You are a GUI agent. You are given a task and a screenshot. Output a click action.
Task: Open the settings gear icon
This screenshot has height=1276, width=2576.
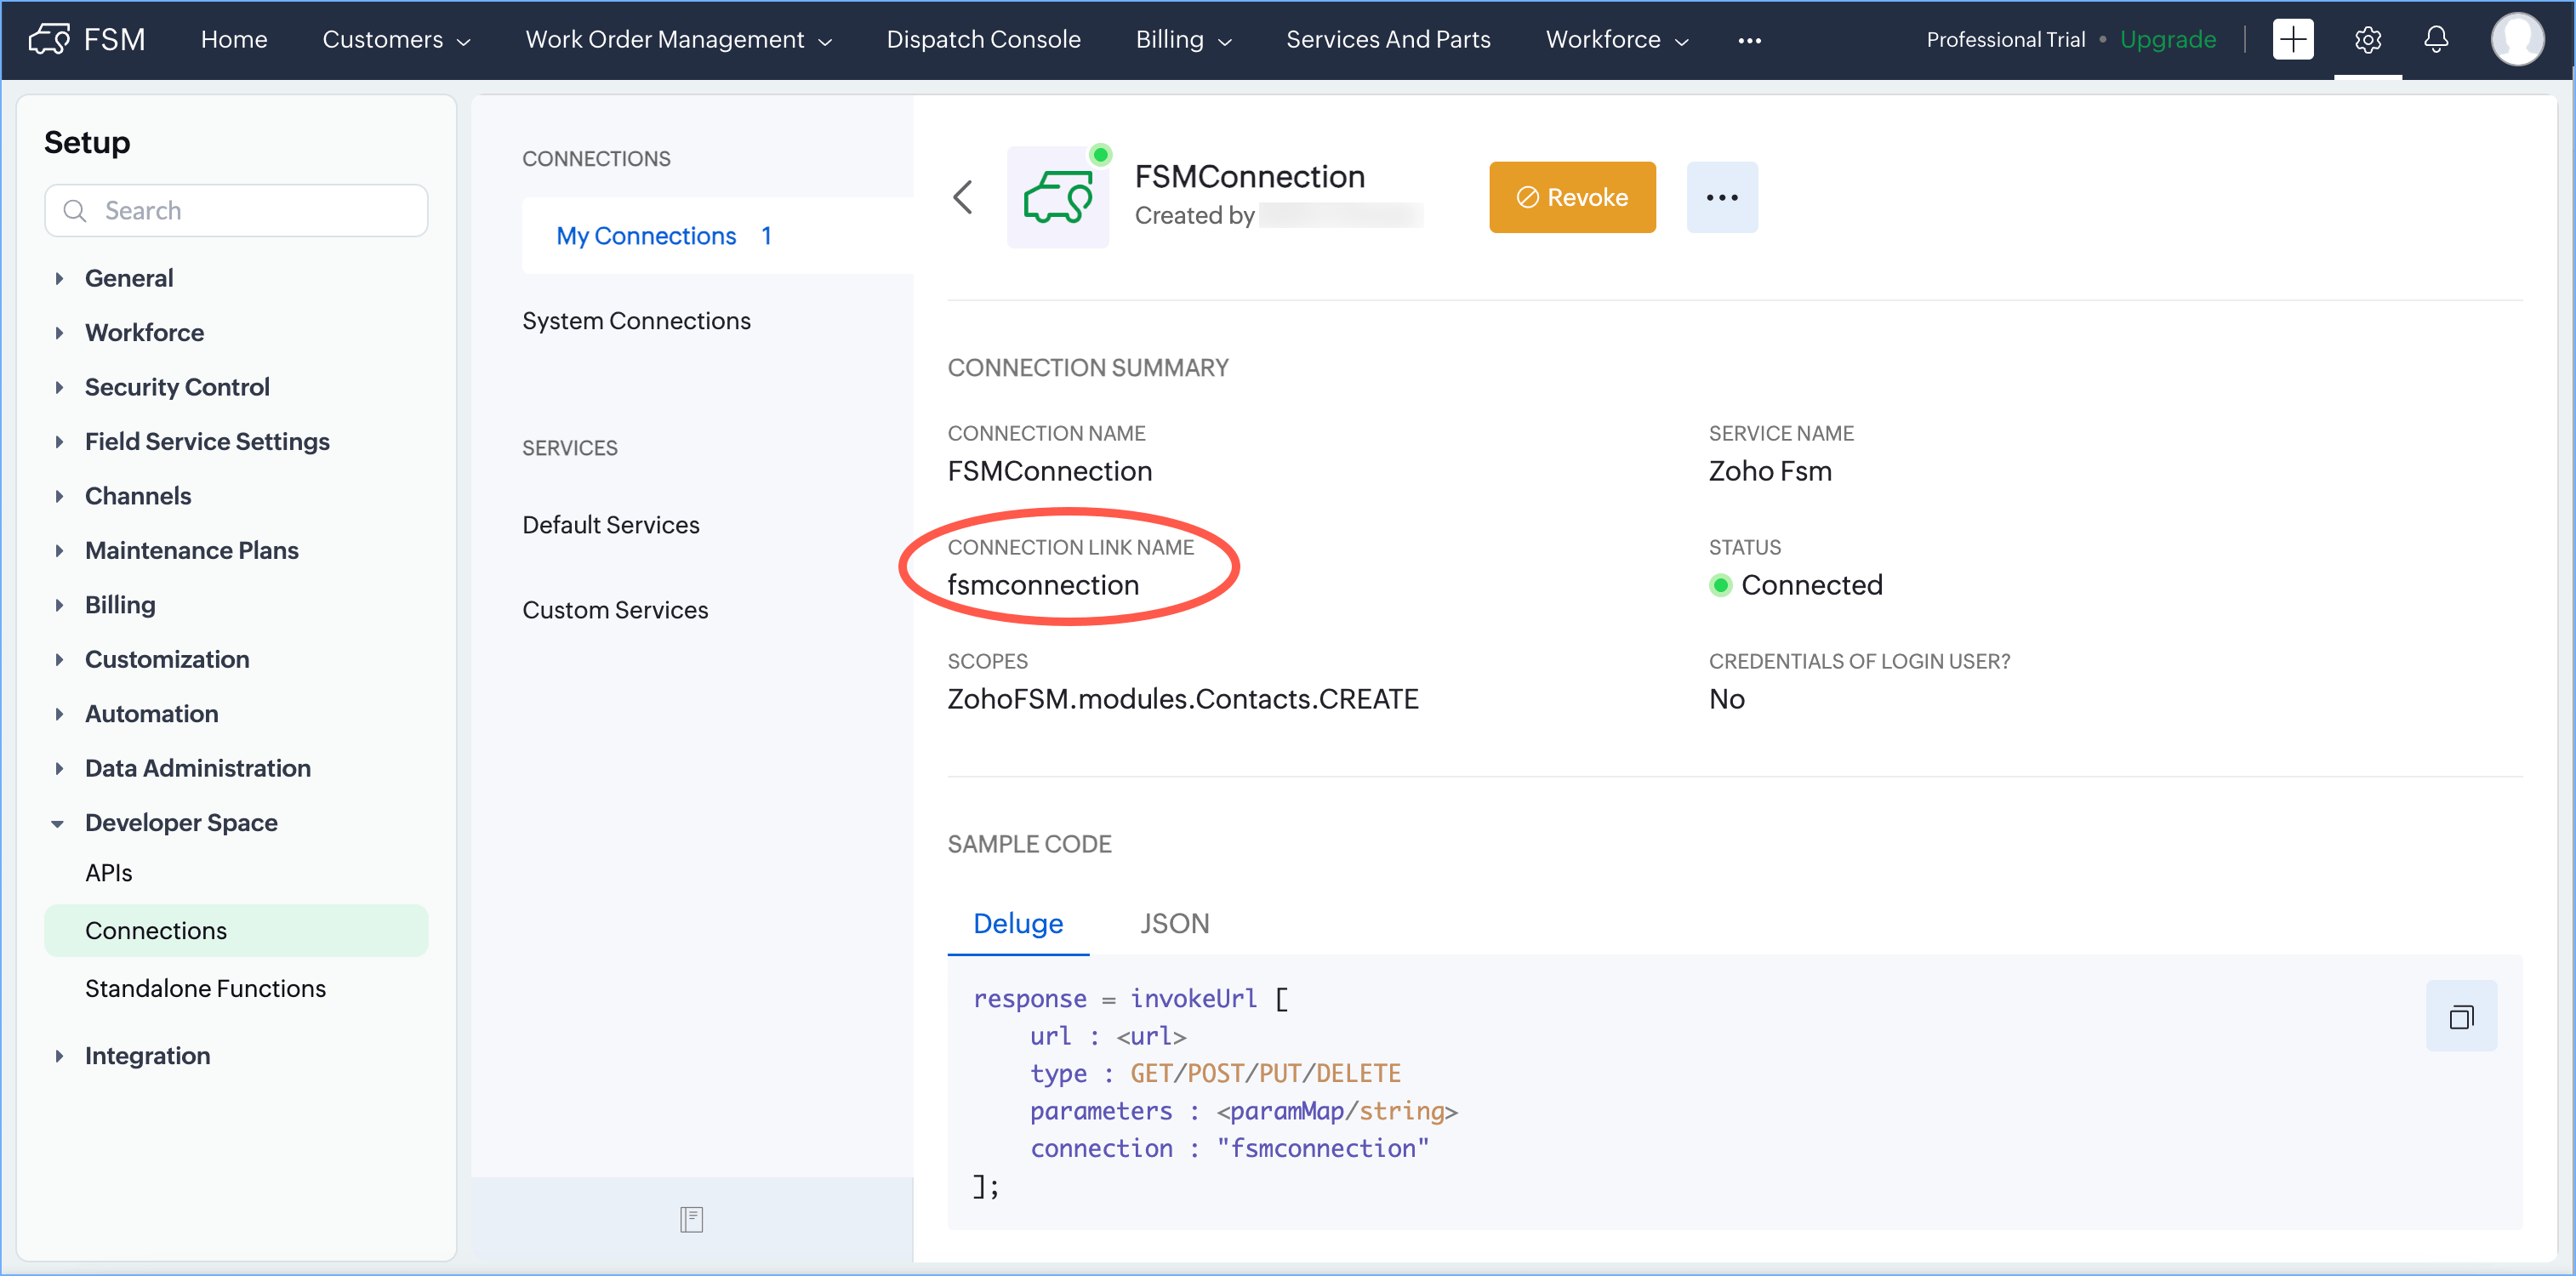(2367, 40)
